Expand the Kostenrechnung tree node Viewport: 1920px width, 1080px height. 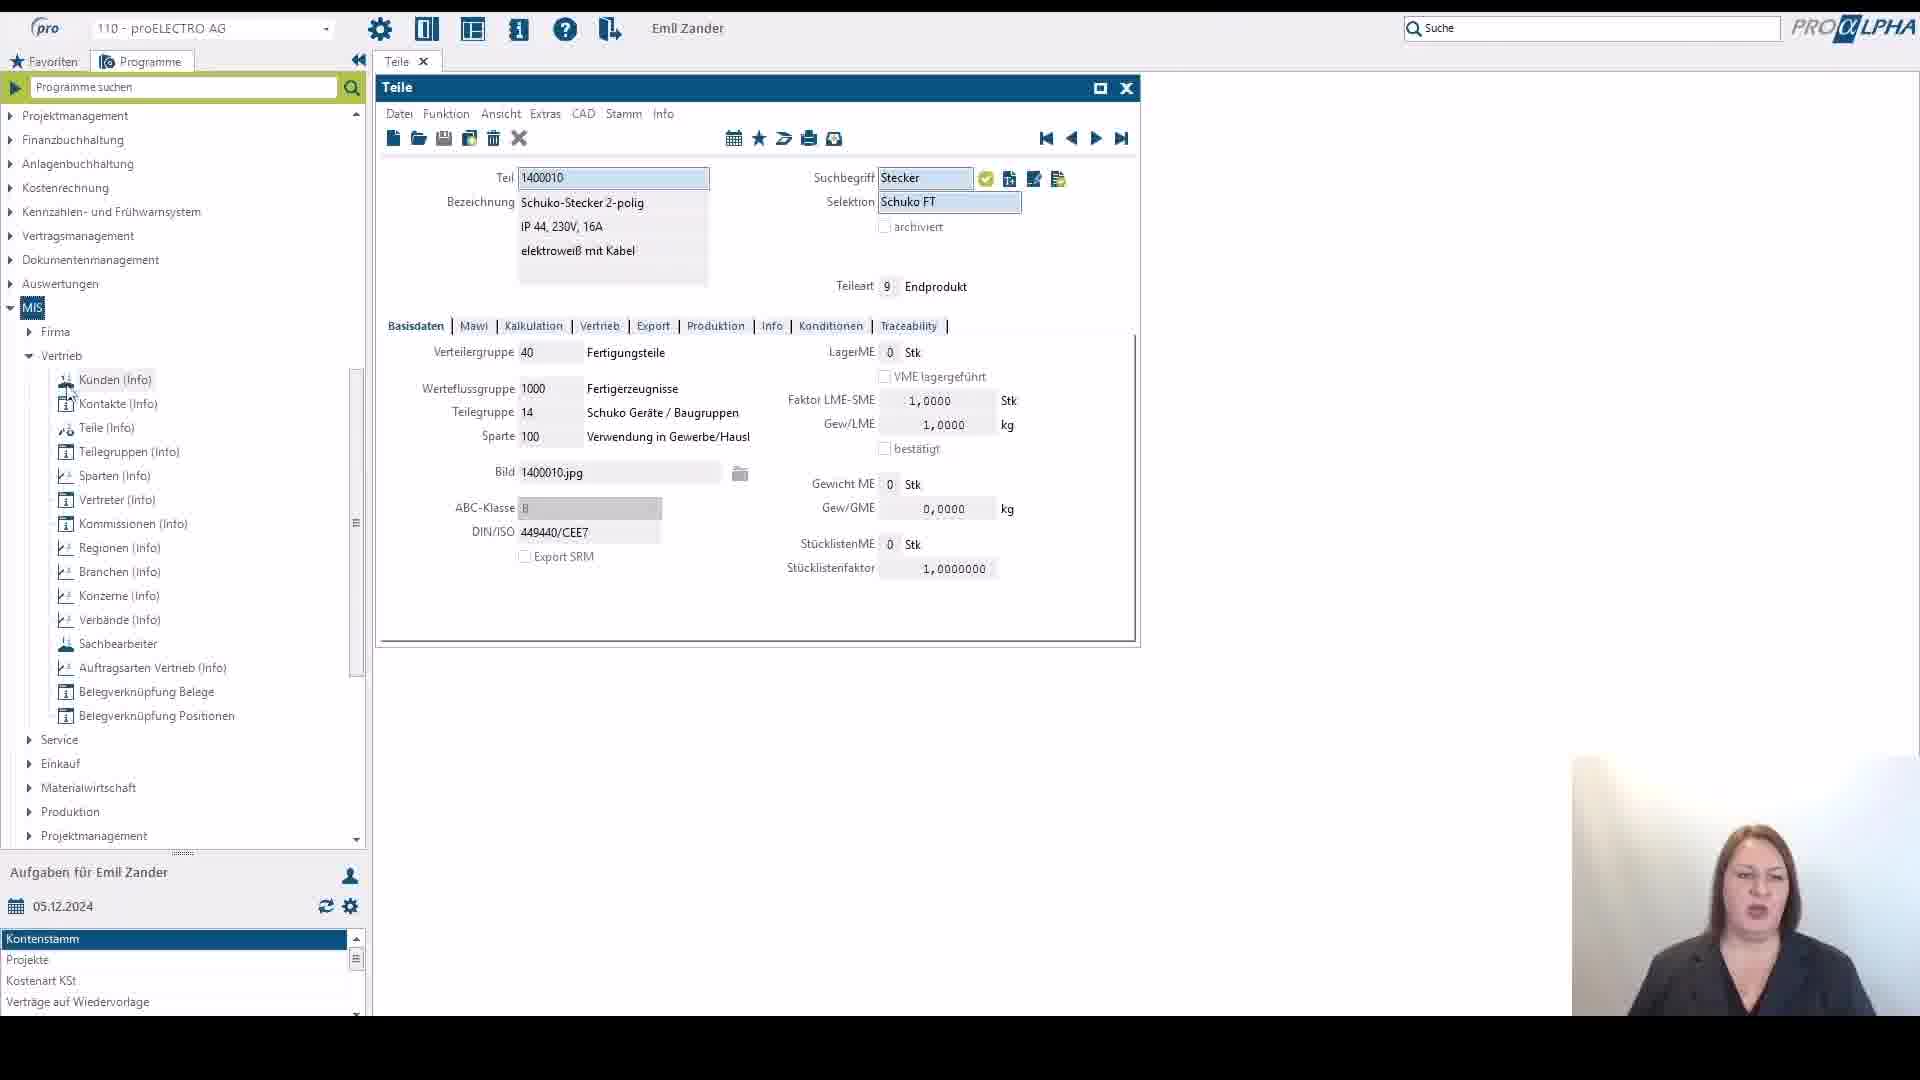pos(11,188)
